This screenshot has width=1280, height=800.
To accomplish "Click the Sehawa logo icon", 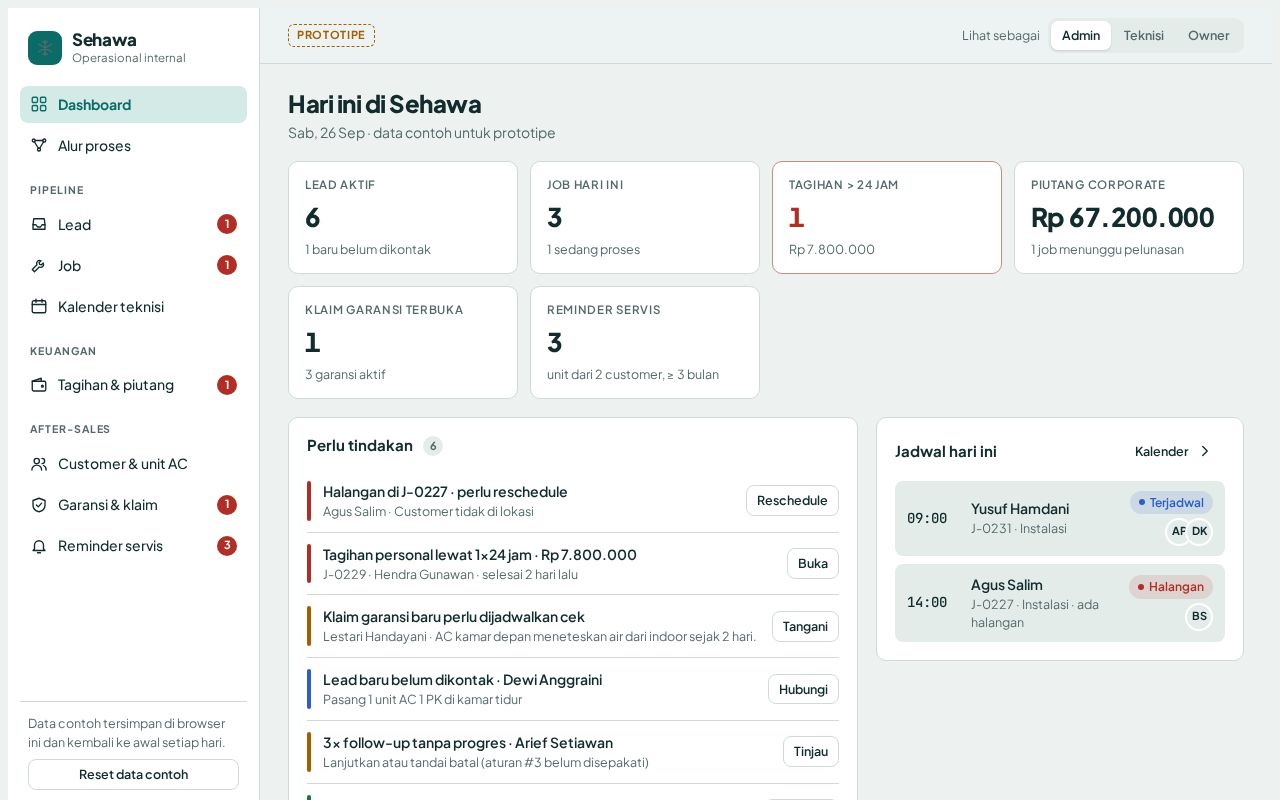I will pyautogui.click(x=45, y=48).
